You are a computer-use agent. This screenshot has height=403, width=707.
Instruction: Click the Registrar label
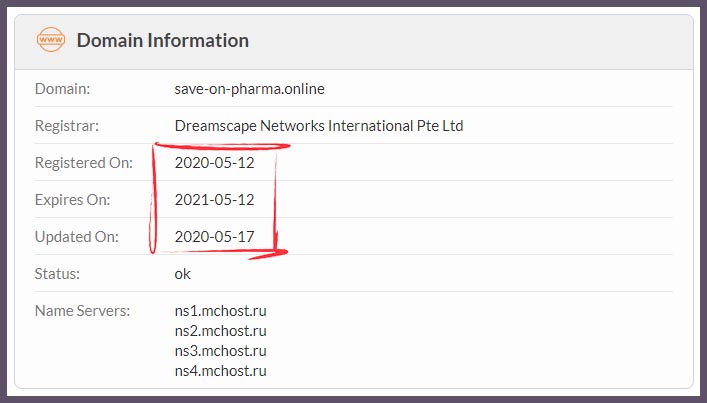[x=67, y=126]
